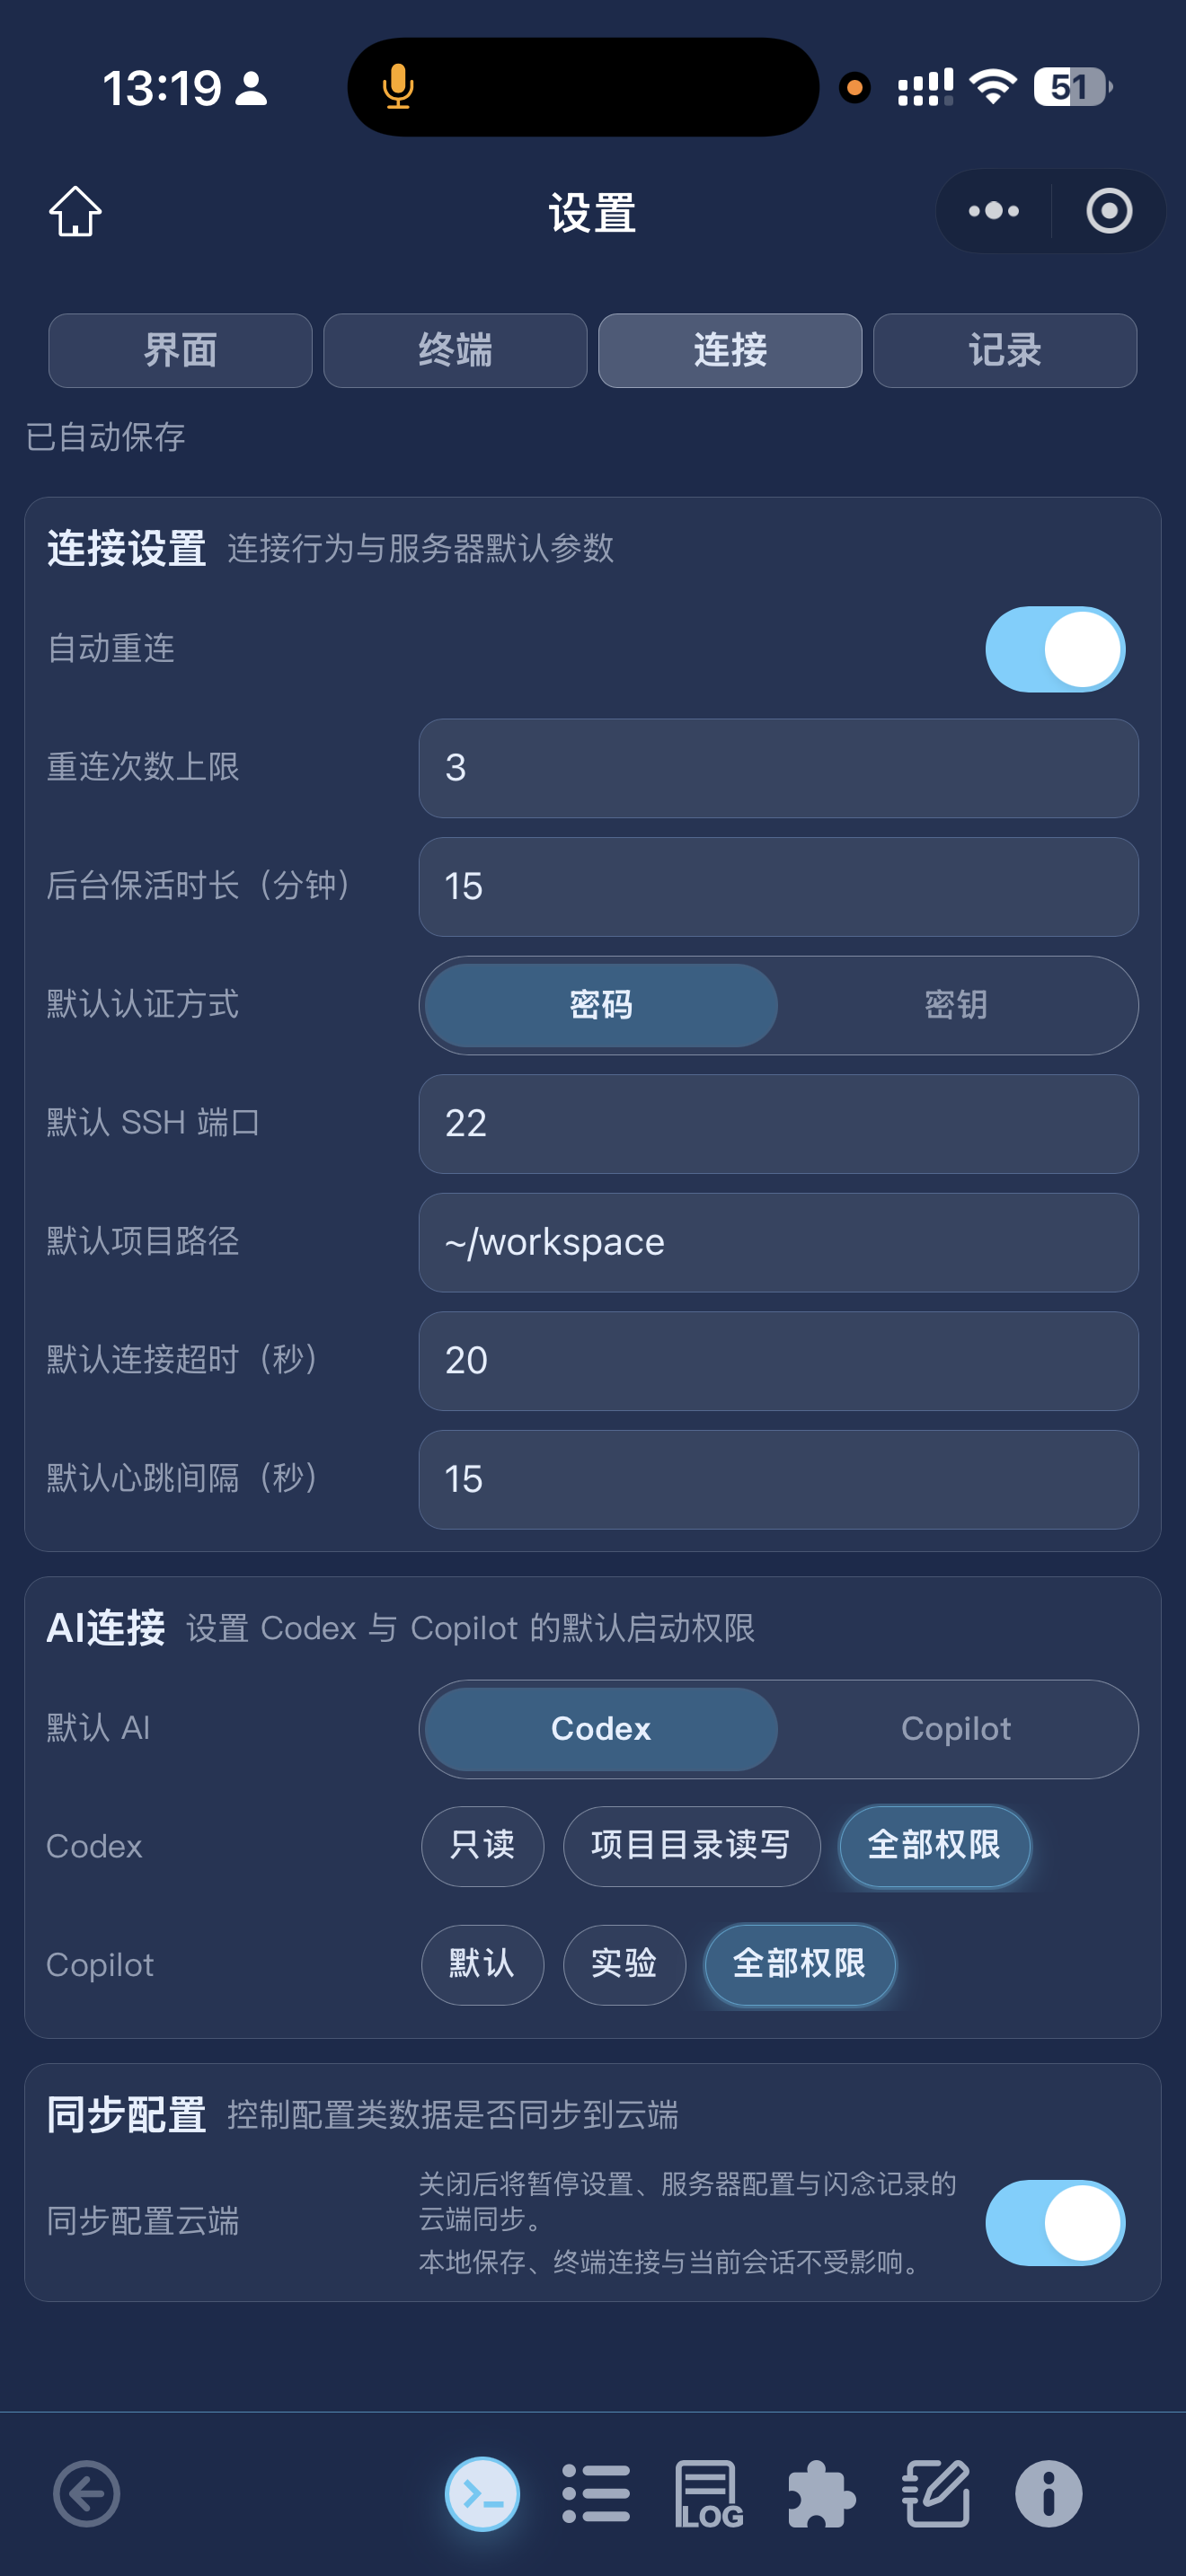
Task: Open the terminal icon in bottom bar
Action: [482, 2493]
